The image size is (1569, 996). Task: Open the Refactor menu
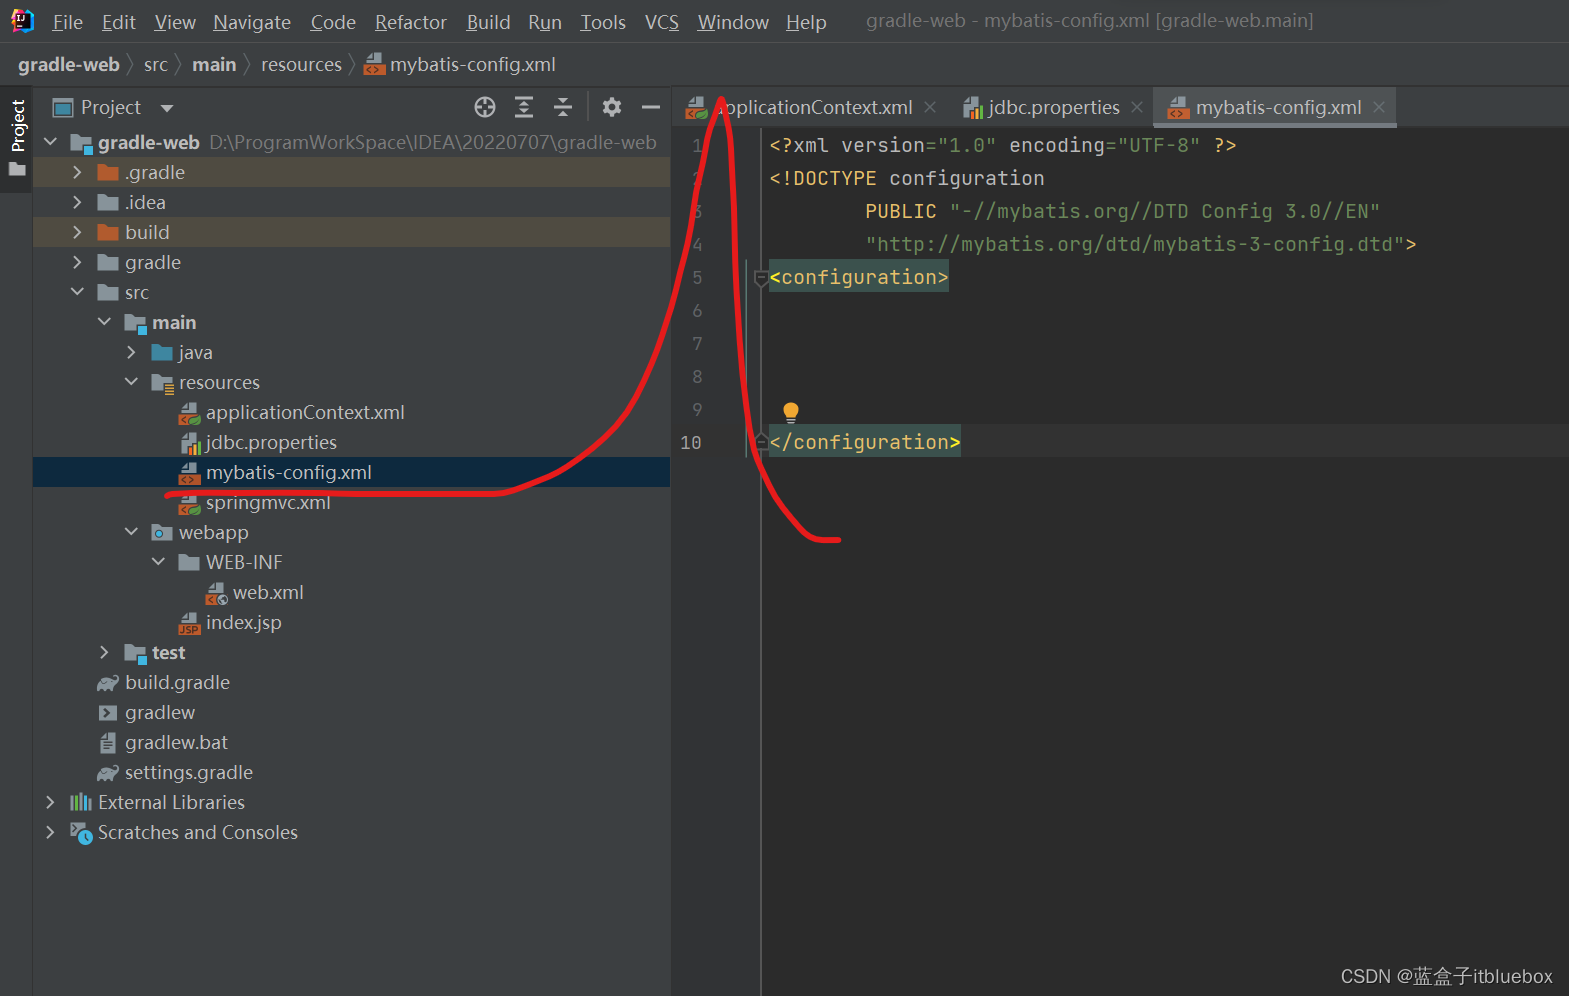tap(410, 22)
